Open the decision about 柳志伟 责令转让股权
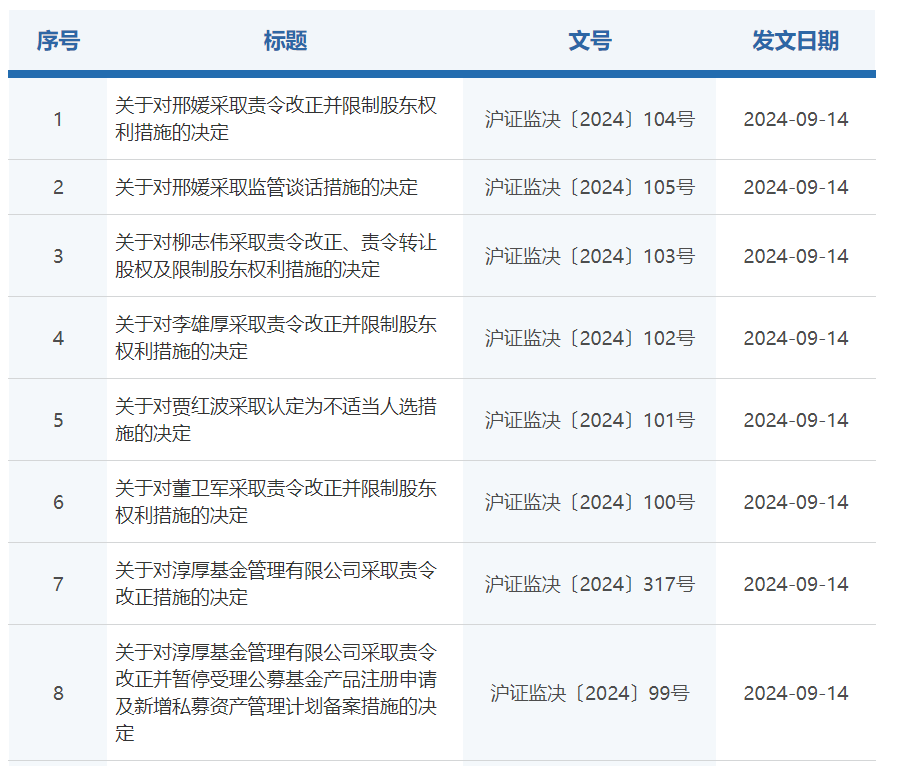 (x=275, y=256)
